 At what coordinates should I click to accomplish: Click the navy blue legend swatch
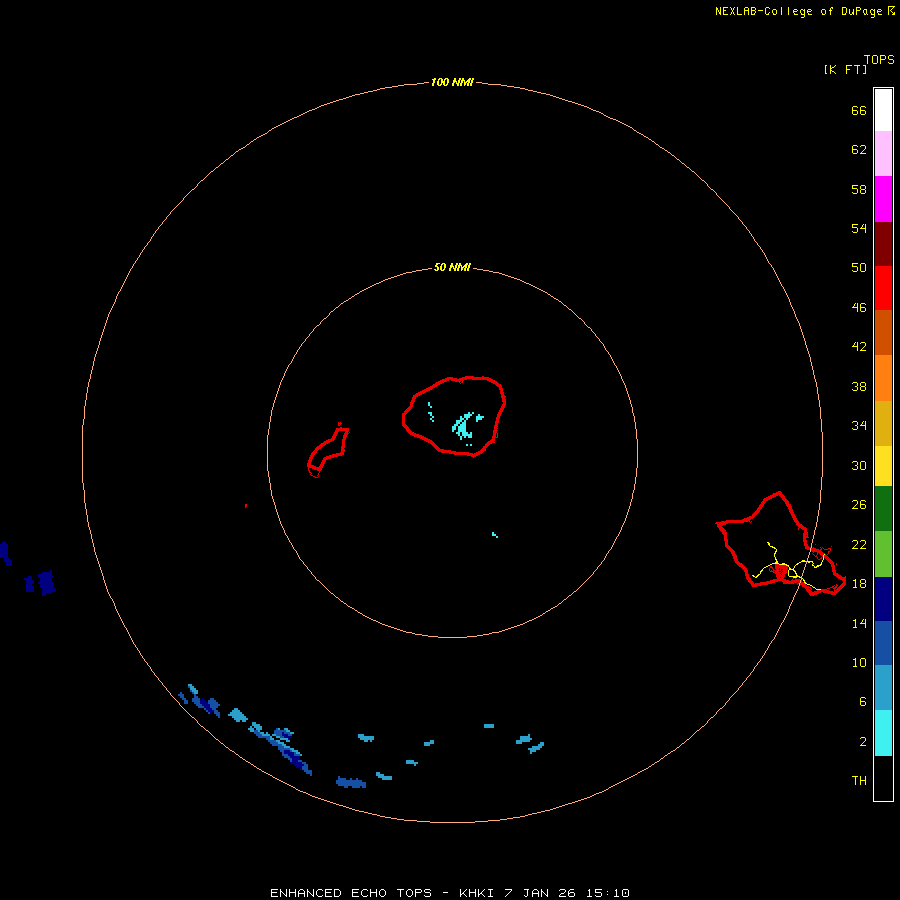click(x=883, y=599)
